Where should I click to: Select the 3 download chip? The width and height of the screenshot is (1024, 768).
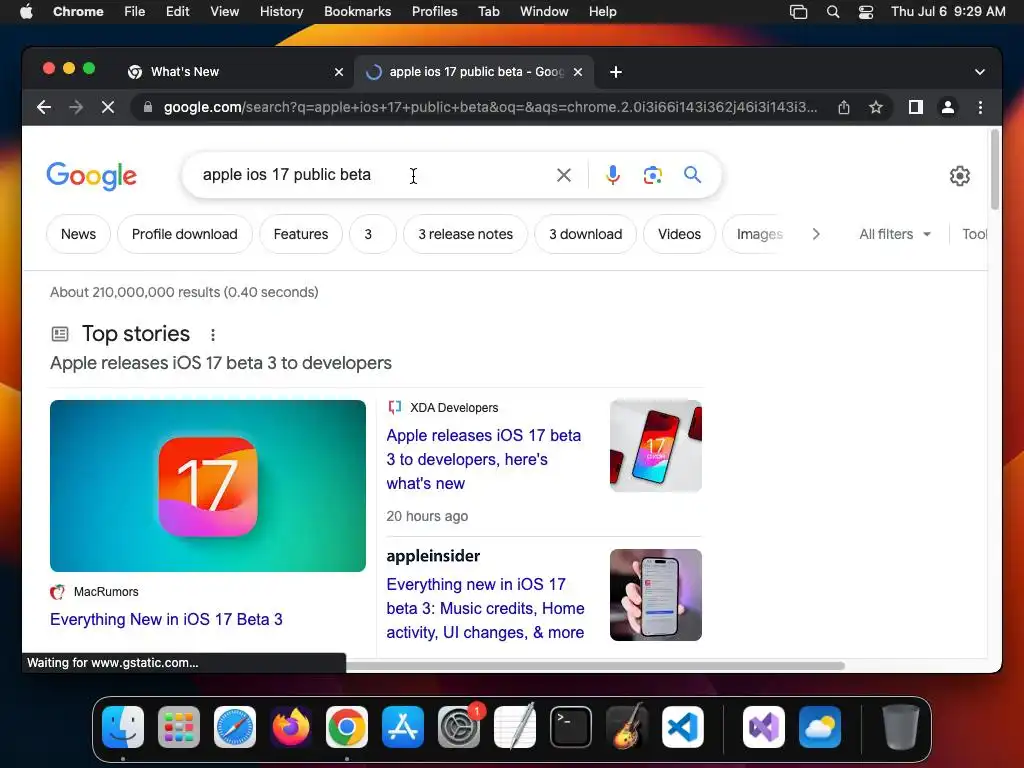pyautogui.click(x=585, y=234)
